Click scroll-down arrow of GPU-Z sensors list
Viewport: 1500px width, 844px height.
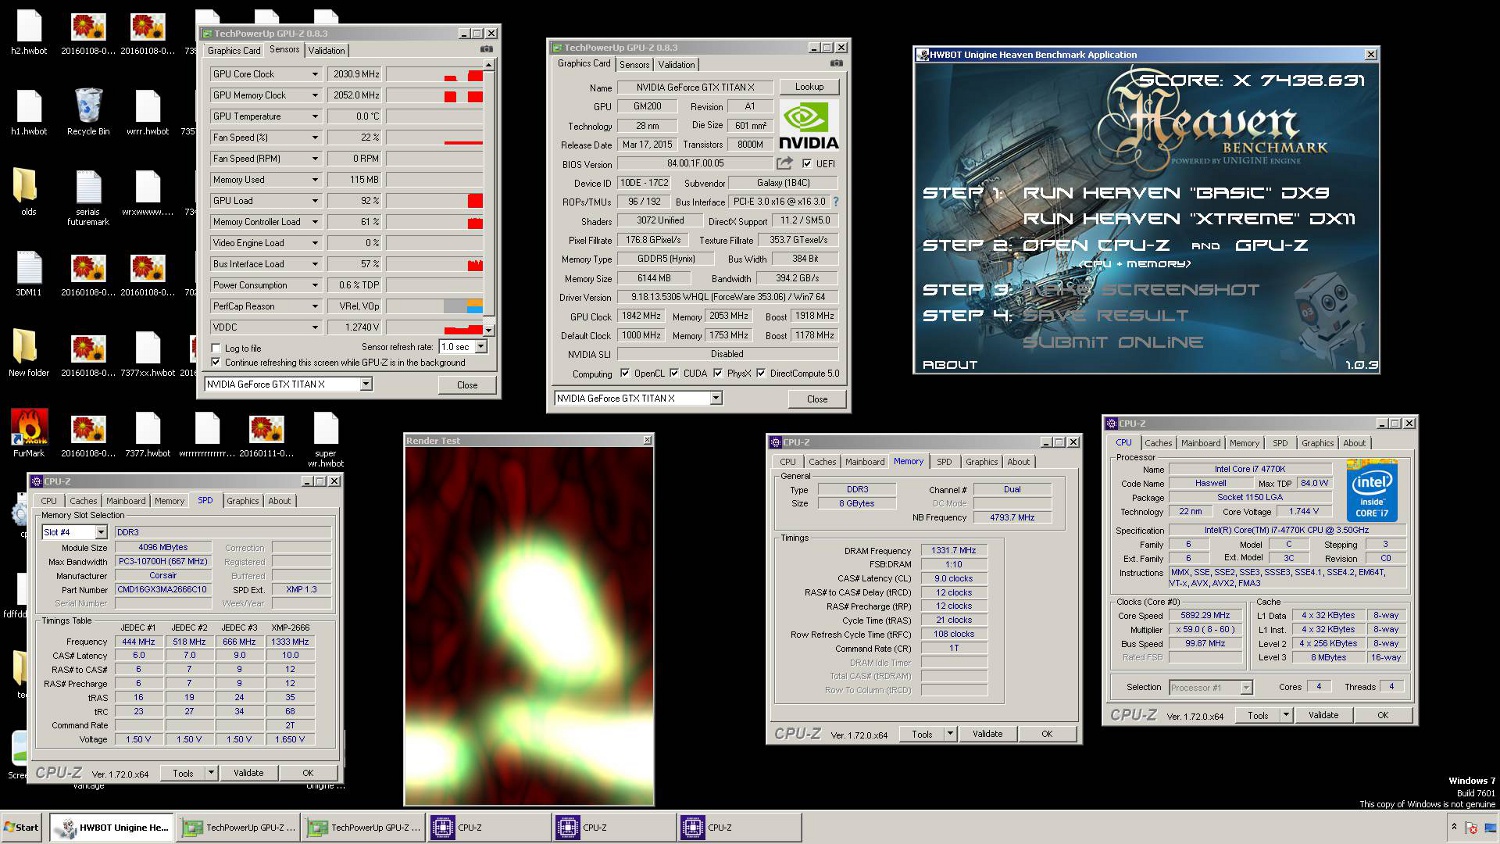pos(489,329)
